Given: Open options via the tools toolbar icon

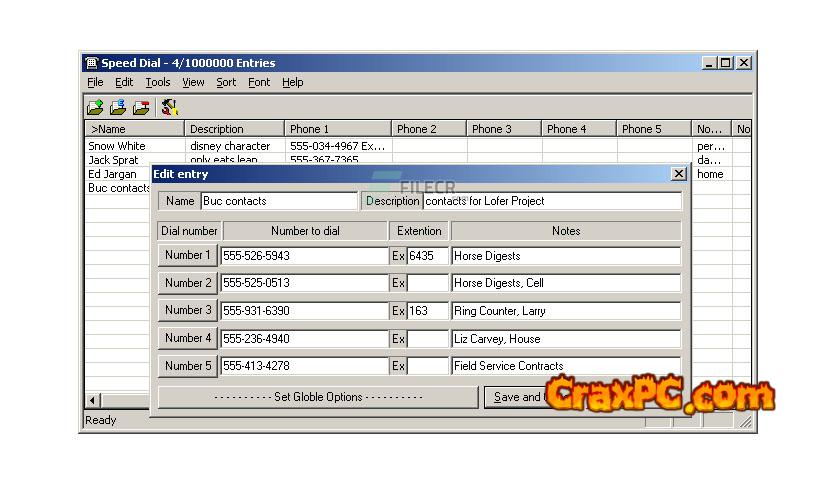Looking at the screenshot, I should pyautogui.click(x=169, y=107).
